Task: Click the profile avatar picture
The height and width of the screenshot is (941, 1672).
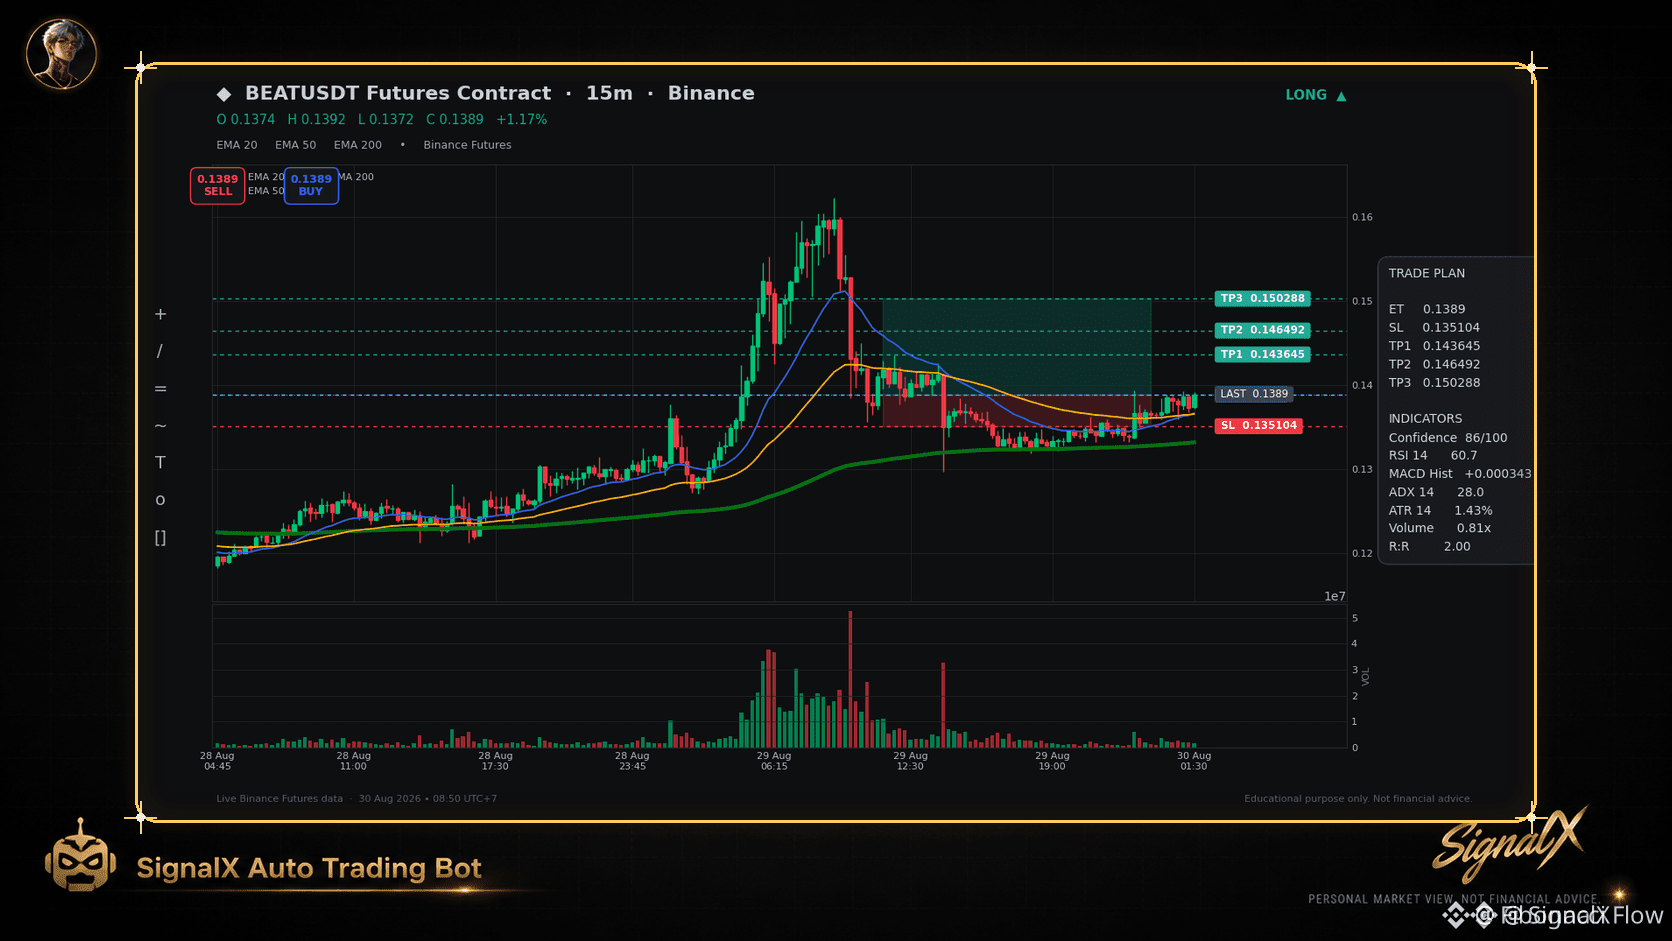Action: coord(61,53)
